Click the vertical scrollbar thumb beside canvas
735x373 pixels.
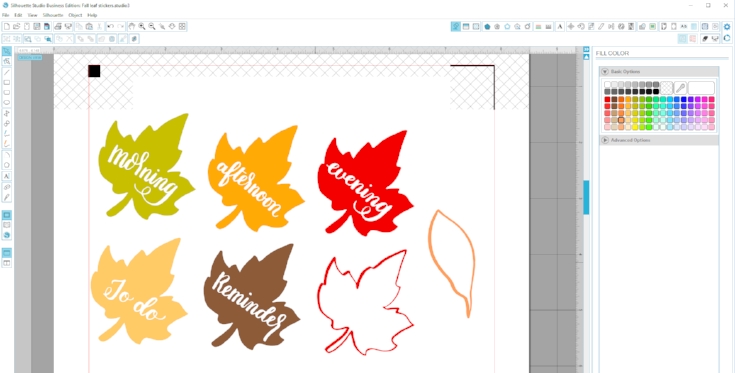(586, 197)
